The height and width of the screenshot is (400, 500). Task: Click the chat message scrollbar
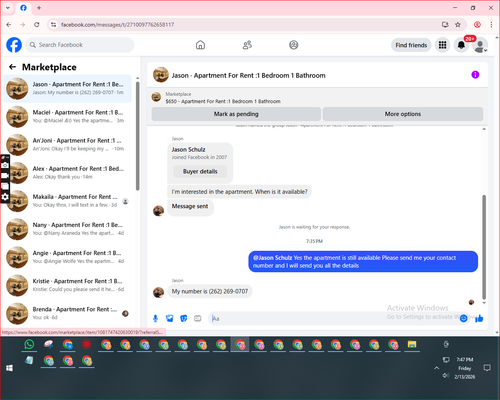tap(484, 247)
